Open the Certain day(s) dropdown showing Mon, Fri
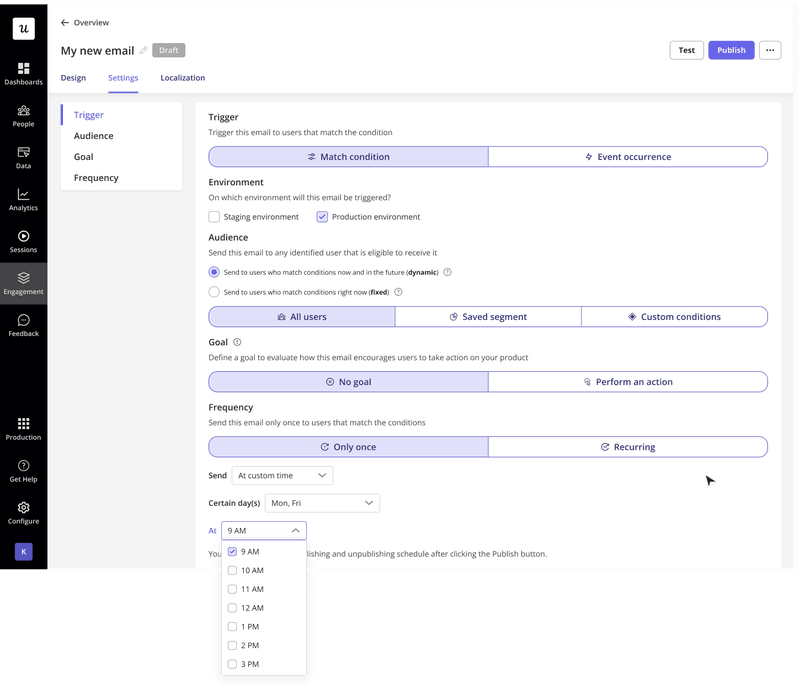800x689 pixels. tap(322, 503)
